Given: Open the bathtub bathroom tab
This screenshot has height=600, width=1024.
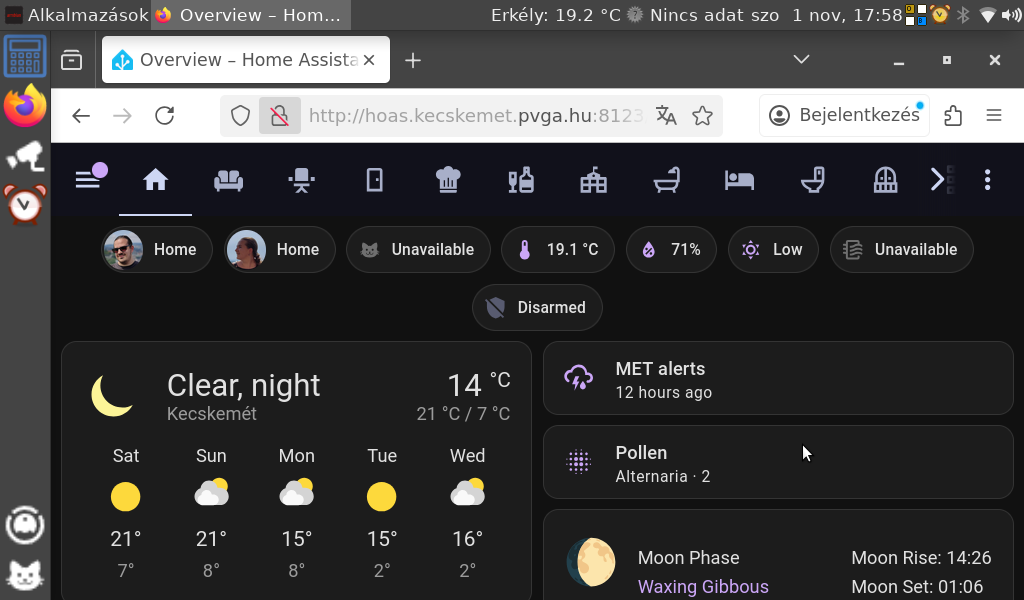Looking at the screenshot, I should 667,180.
